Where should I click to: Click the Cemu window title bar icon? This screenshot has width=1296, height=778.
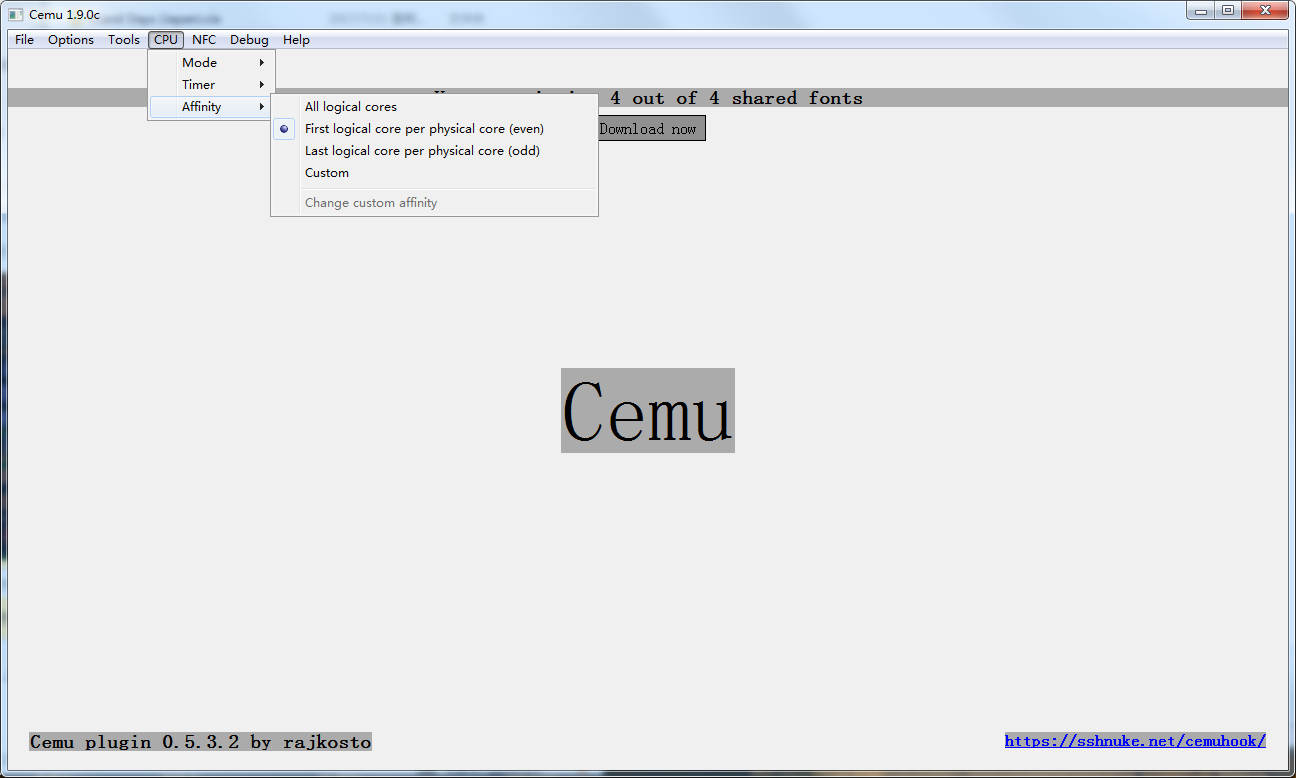click(x=16, y=14)
